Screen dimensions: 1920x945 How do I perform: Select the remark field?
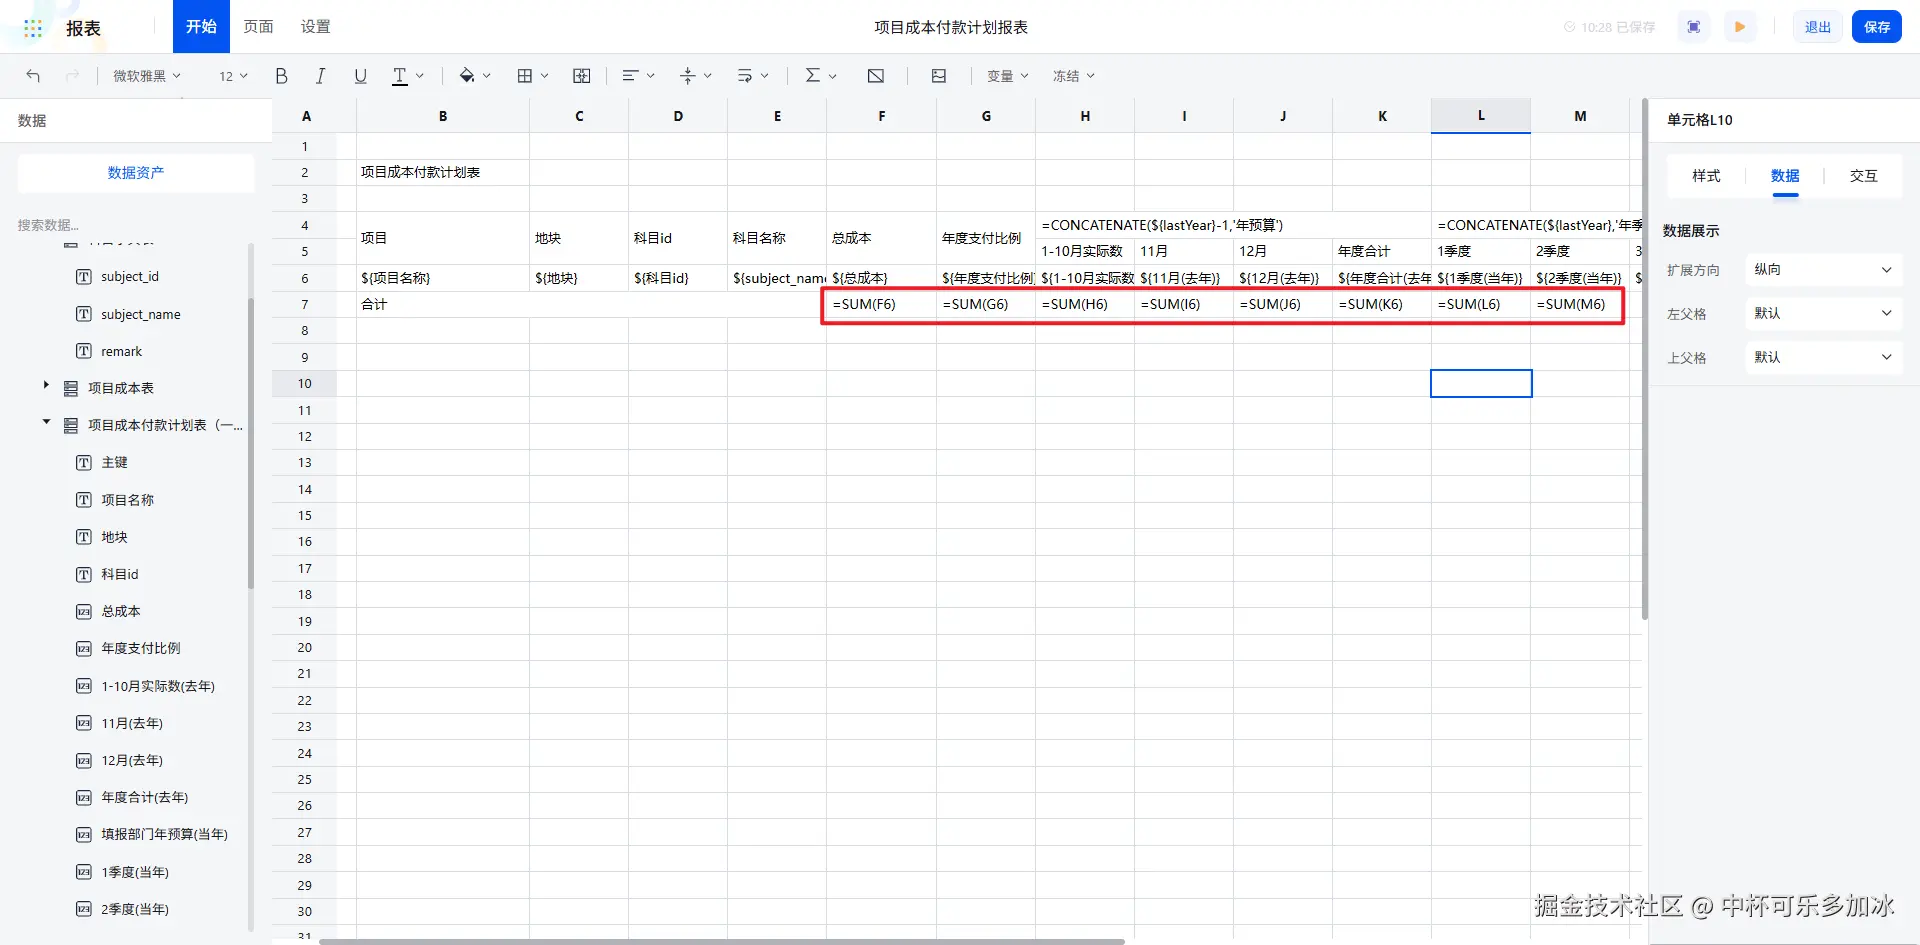tap(121, 352)
